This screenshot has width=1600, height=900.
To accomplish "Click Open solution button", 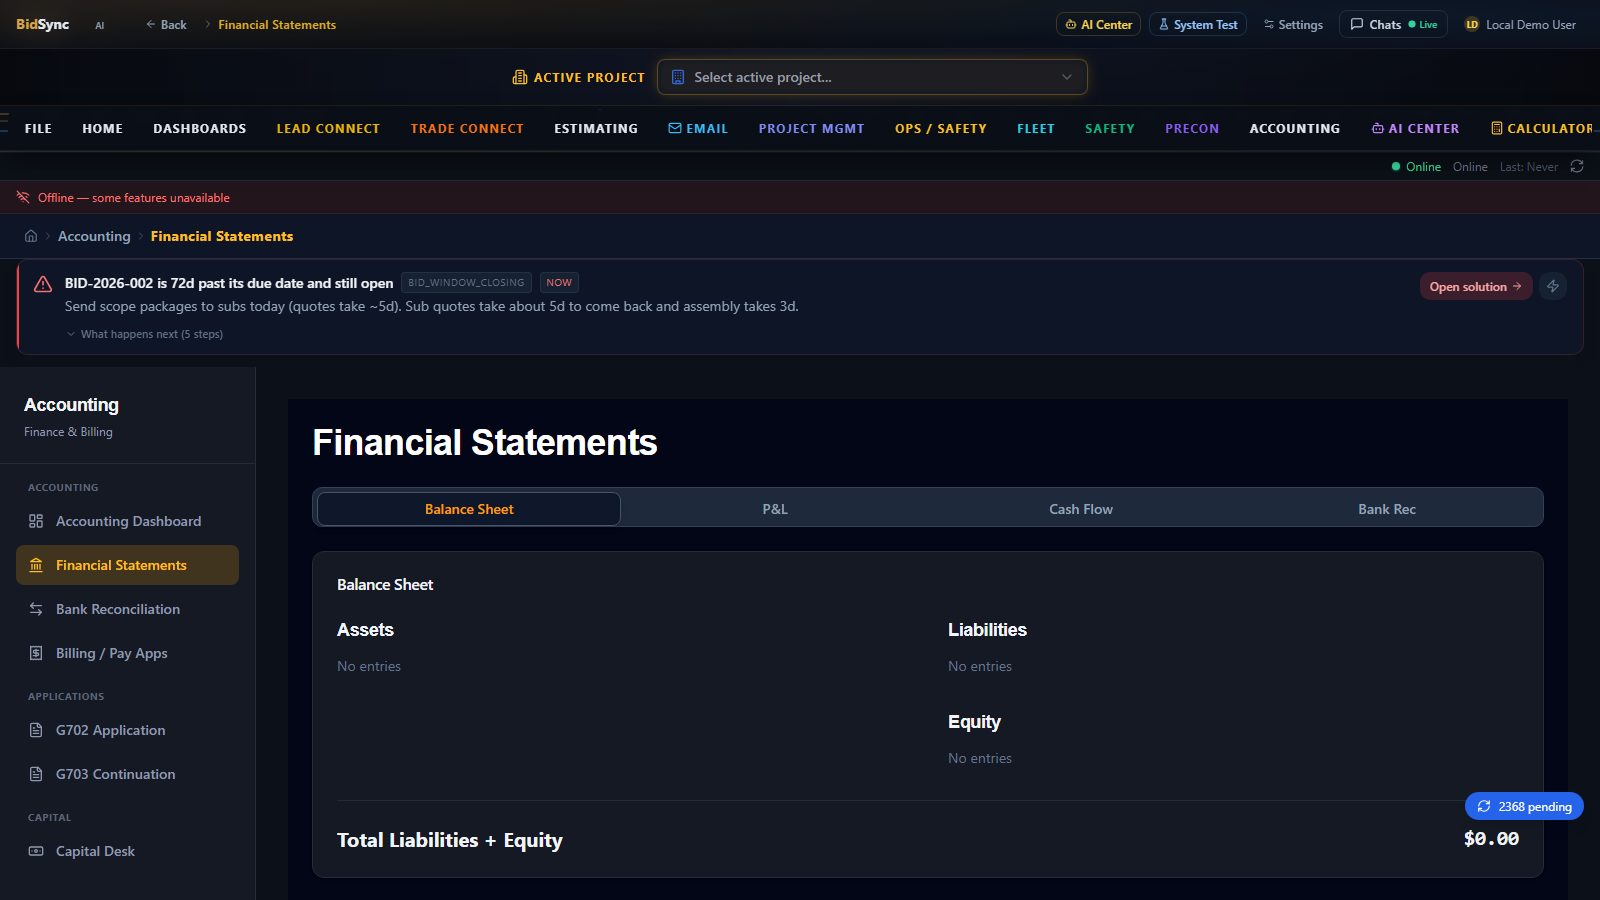I will point(1476,286).
